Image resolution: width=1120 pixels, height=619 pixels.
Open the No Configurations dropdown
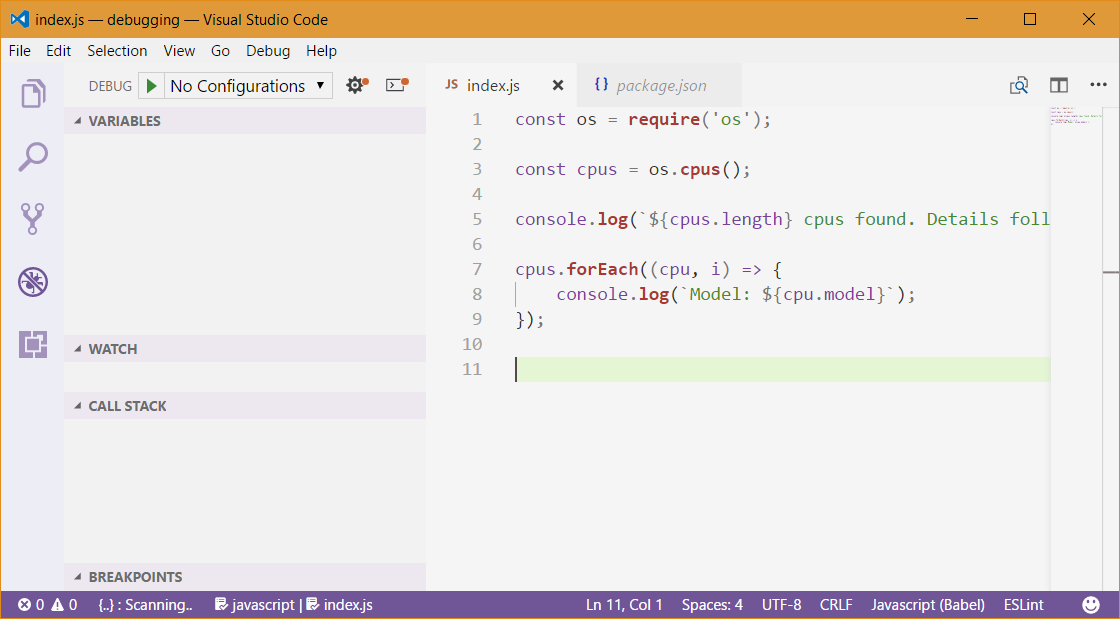248,86
